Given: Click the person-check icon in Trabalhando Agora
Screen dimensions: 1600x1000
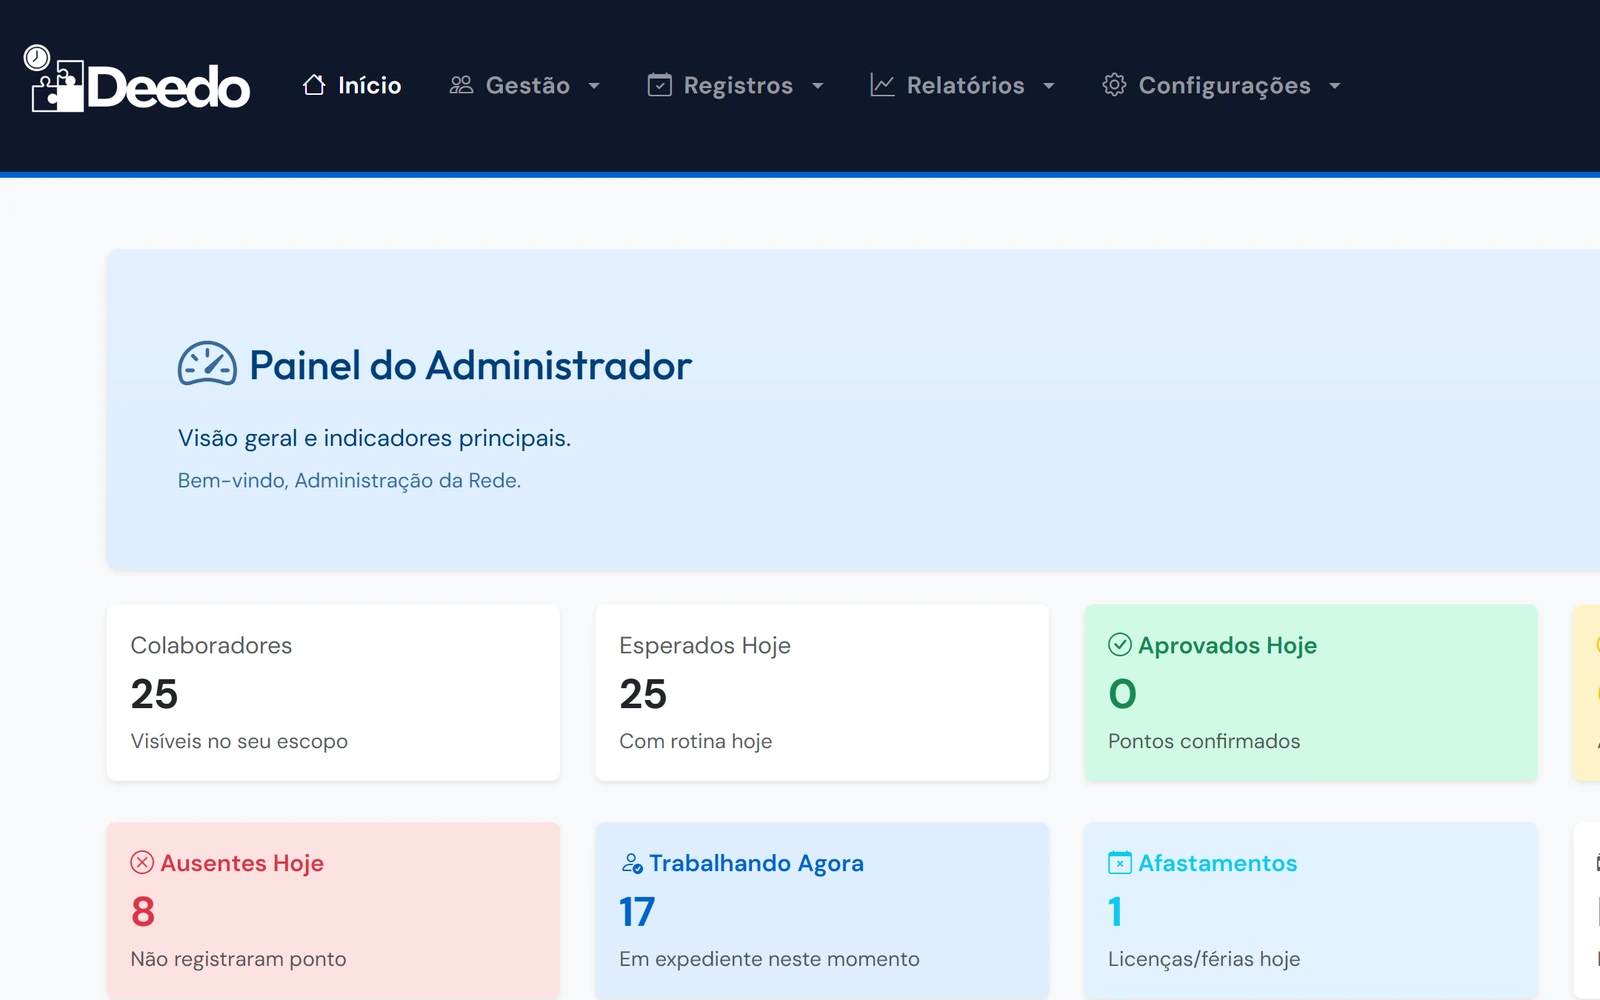Looking at the screenshot, I should pyautogui.click(x=632, y=863).
